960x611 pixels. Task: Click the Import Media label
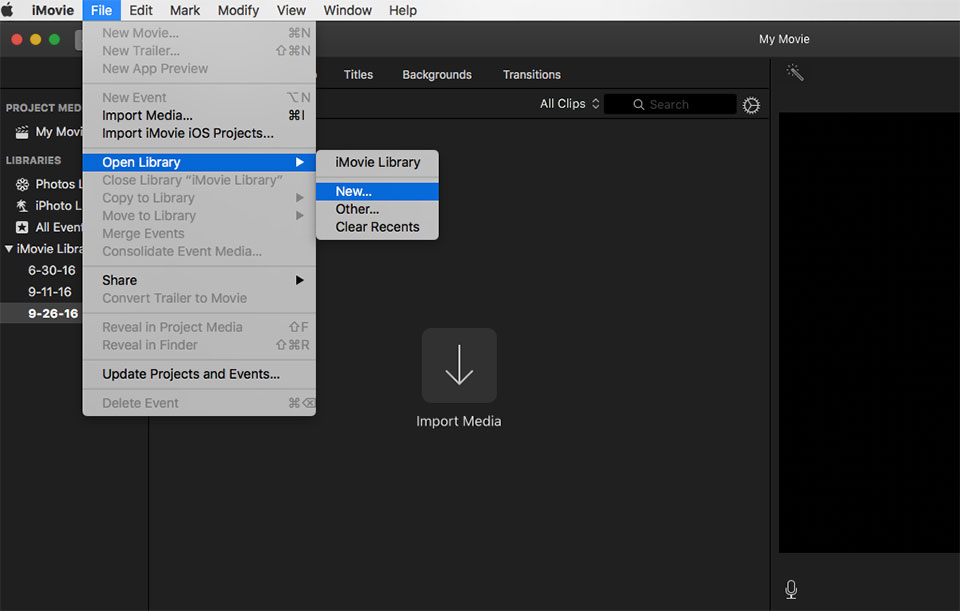[x=459, y=421]
